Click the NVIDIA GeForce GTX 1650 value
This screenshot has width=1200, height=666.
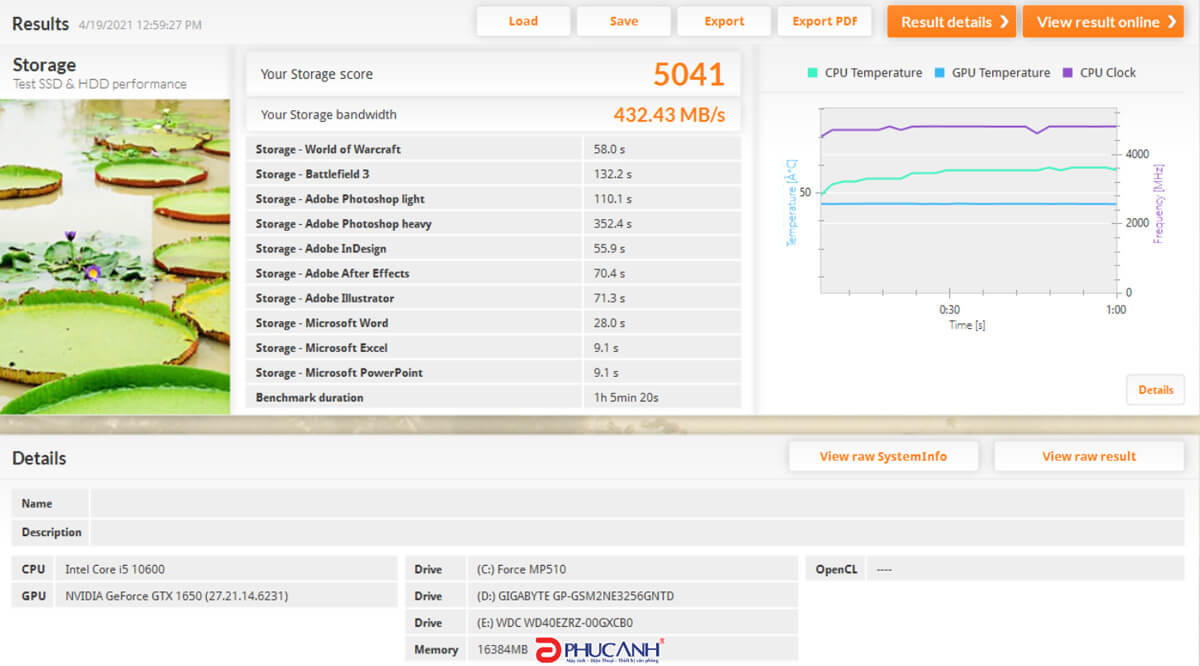176,596
